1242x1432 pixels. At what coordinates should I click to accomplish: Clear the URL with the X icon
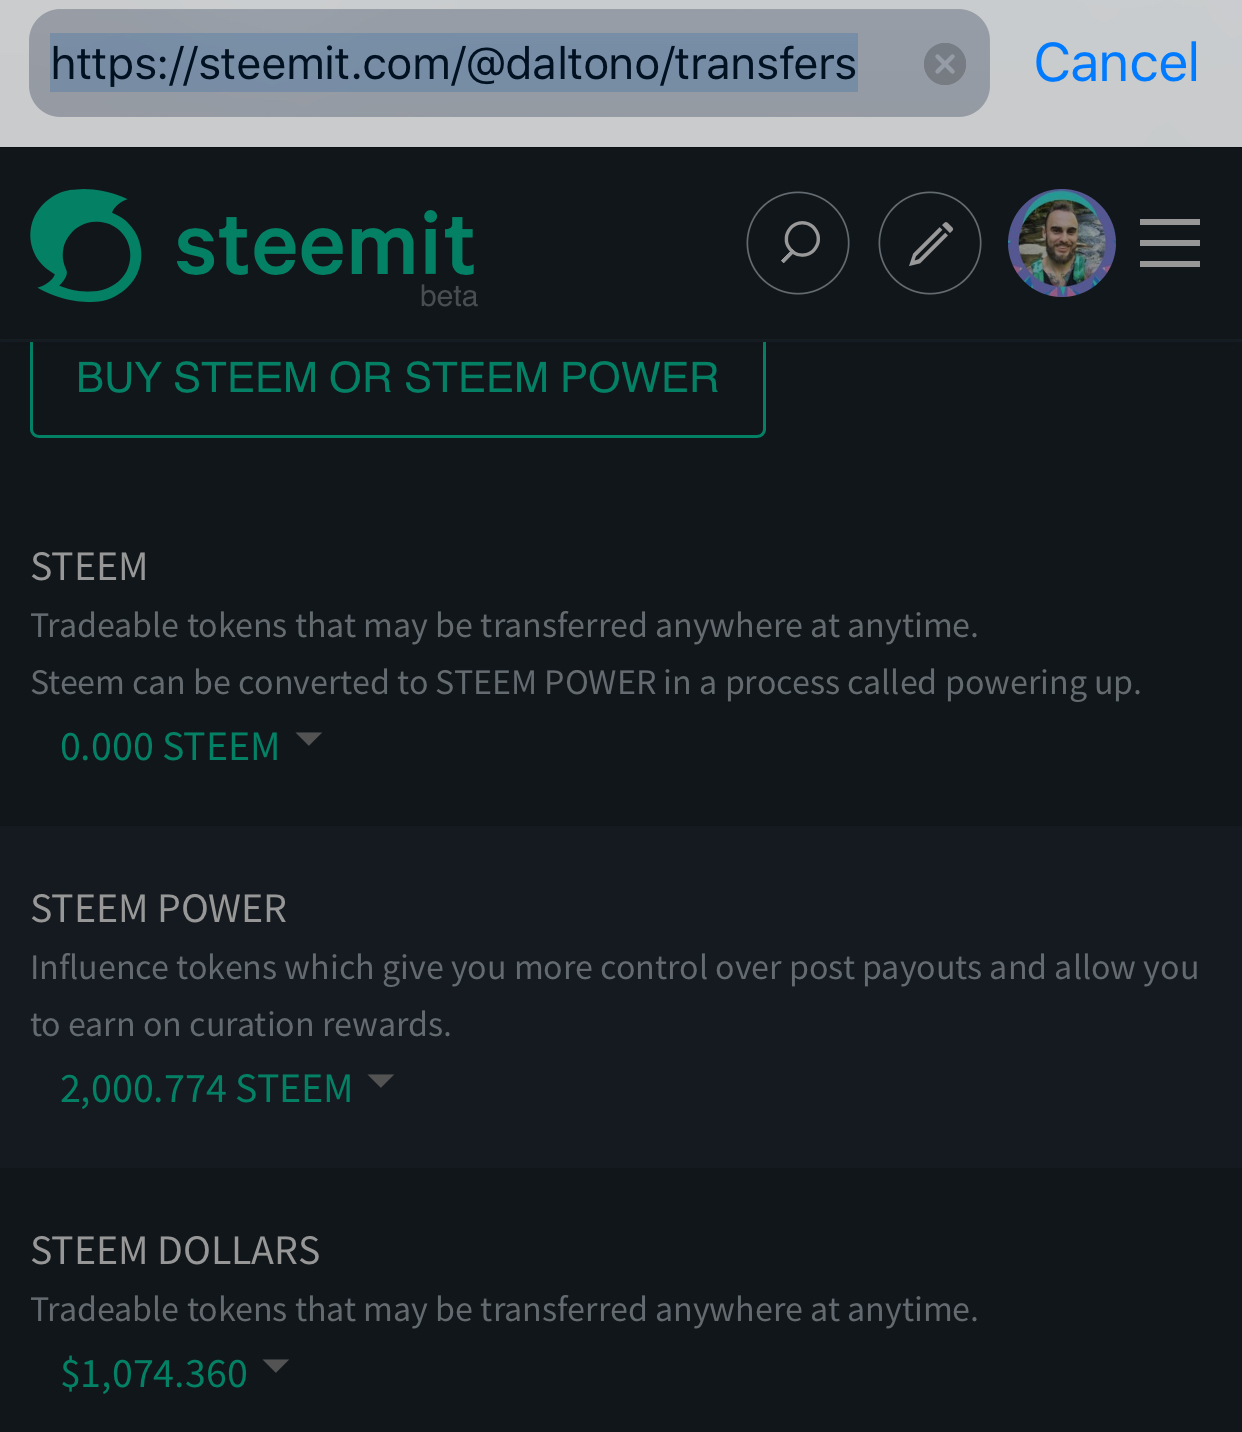[x=944, y=64]
